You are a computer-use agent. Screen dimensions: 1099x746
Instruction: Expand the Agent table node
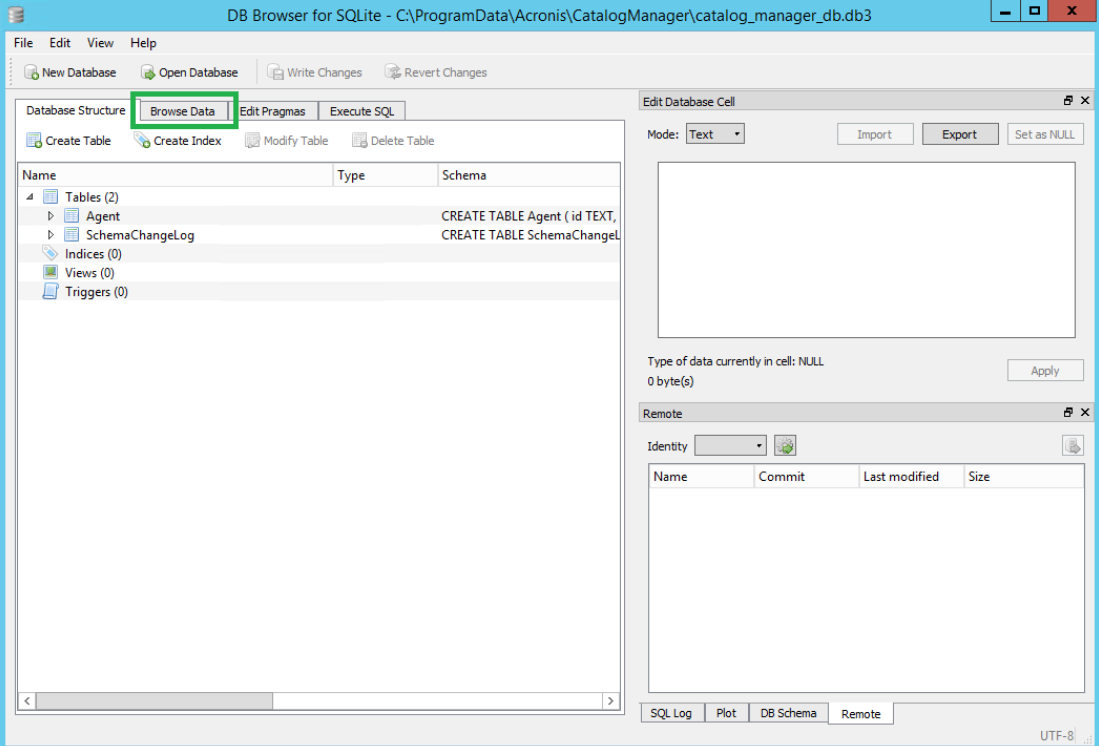pos(50,216)
